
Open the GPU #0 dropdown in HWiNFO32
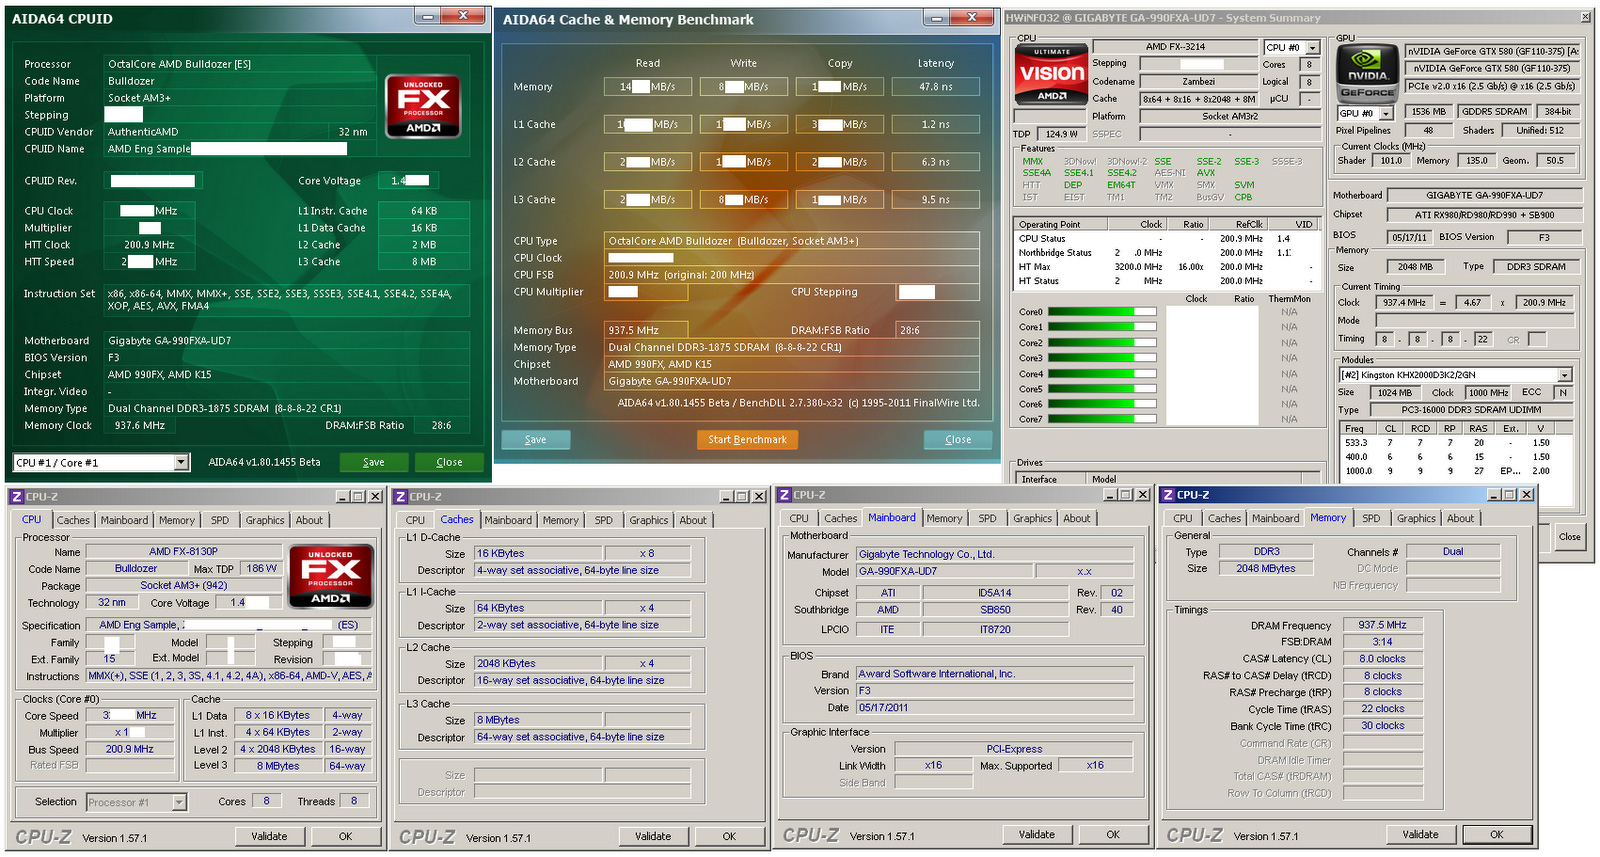(x=1385, y=114)
